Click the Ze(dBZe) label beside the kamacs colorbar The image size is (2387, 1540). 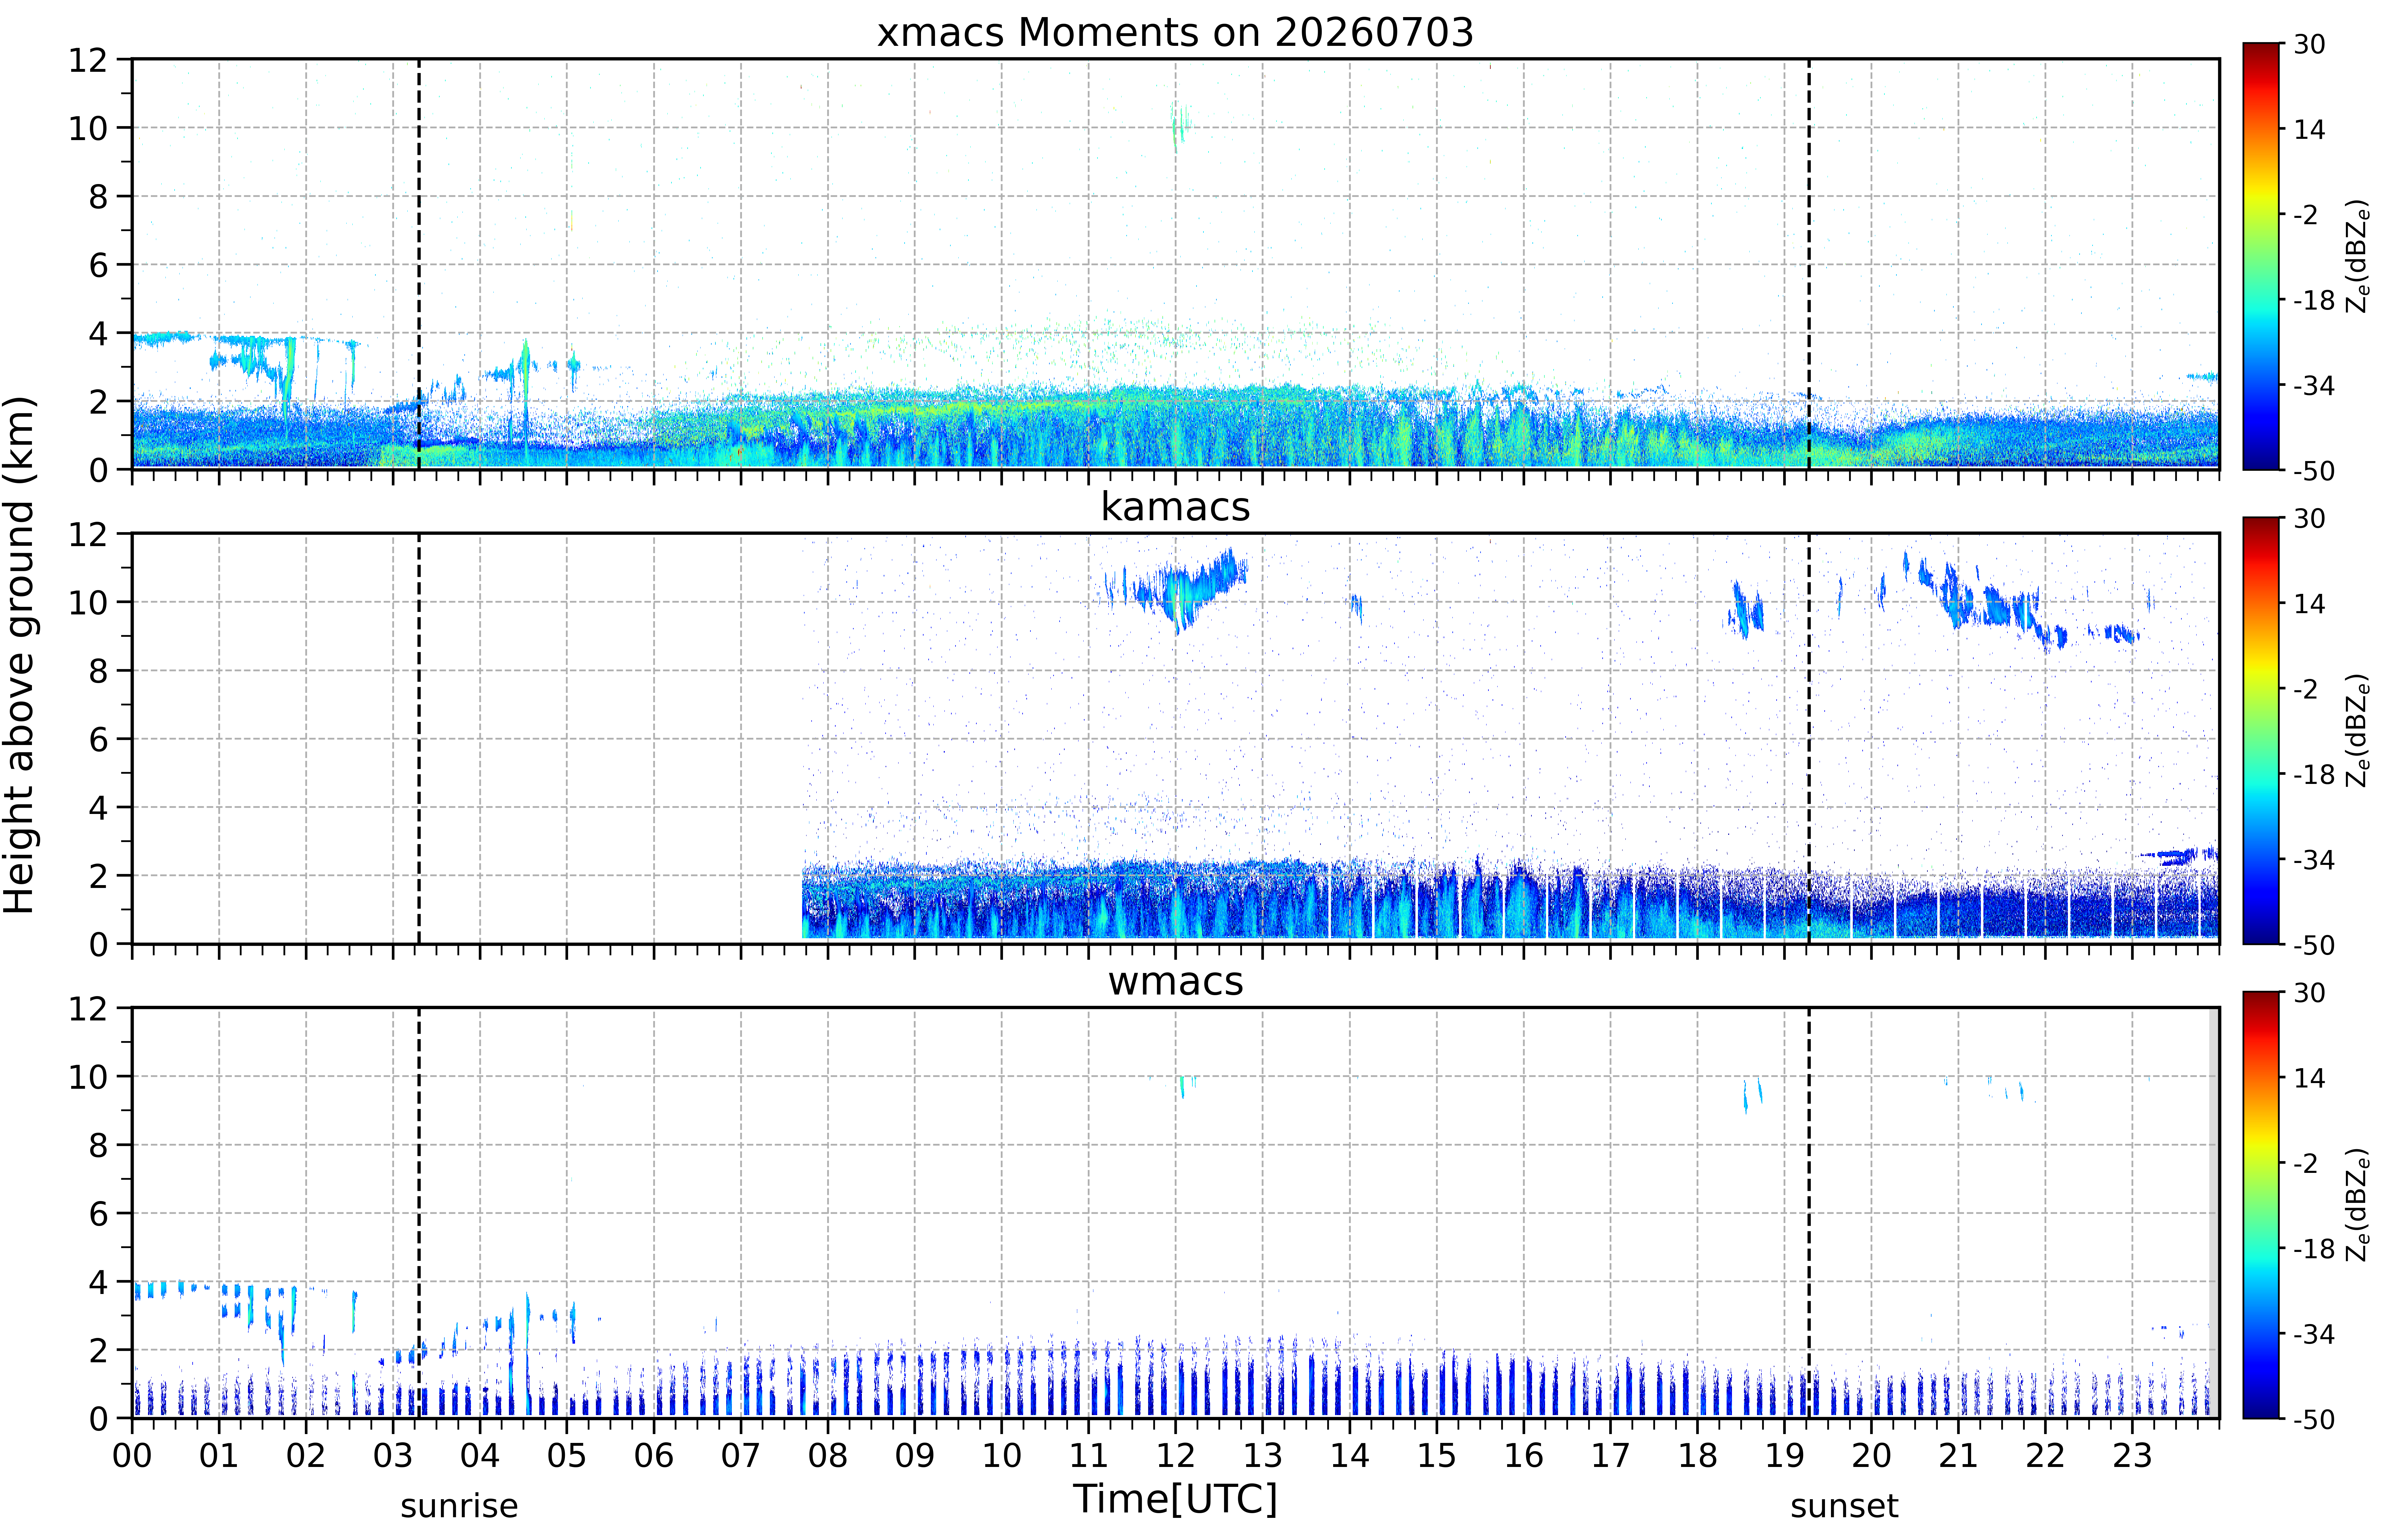click(2358, 730)
